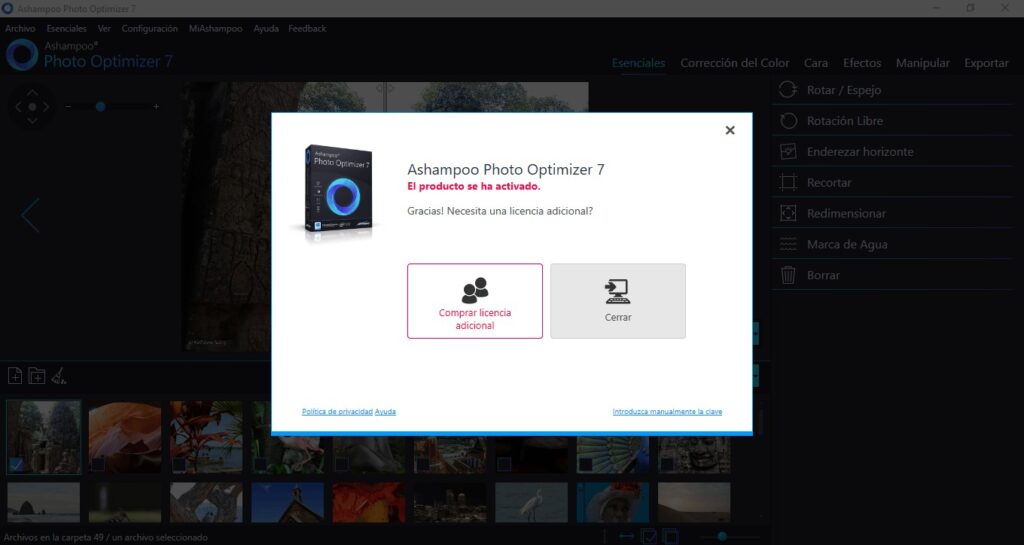Open the Ayuda link in the dialog
The height and width of the screenshot is (545, 1024).
385,412
